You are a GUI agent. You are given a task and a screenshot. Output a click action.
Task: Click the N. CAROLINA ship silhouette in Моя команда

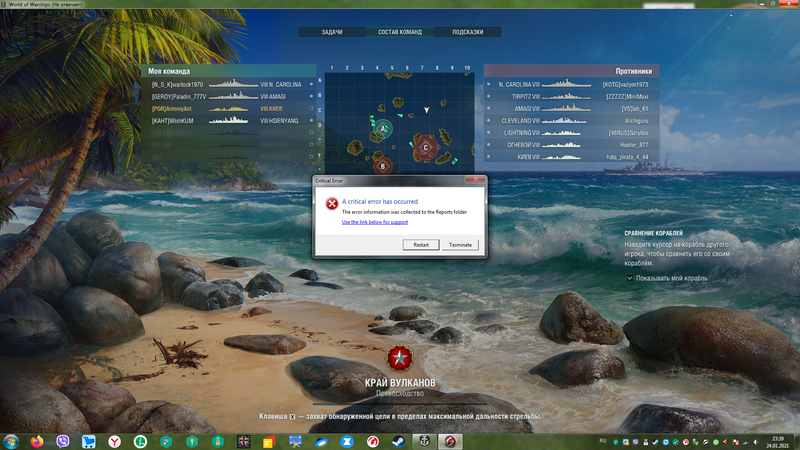(x=233, y=83)
